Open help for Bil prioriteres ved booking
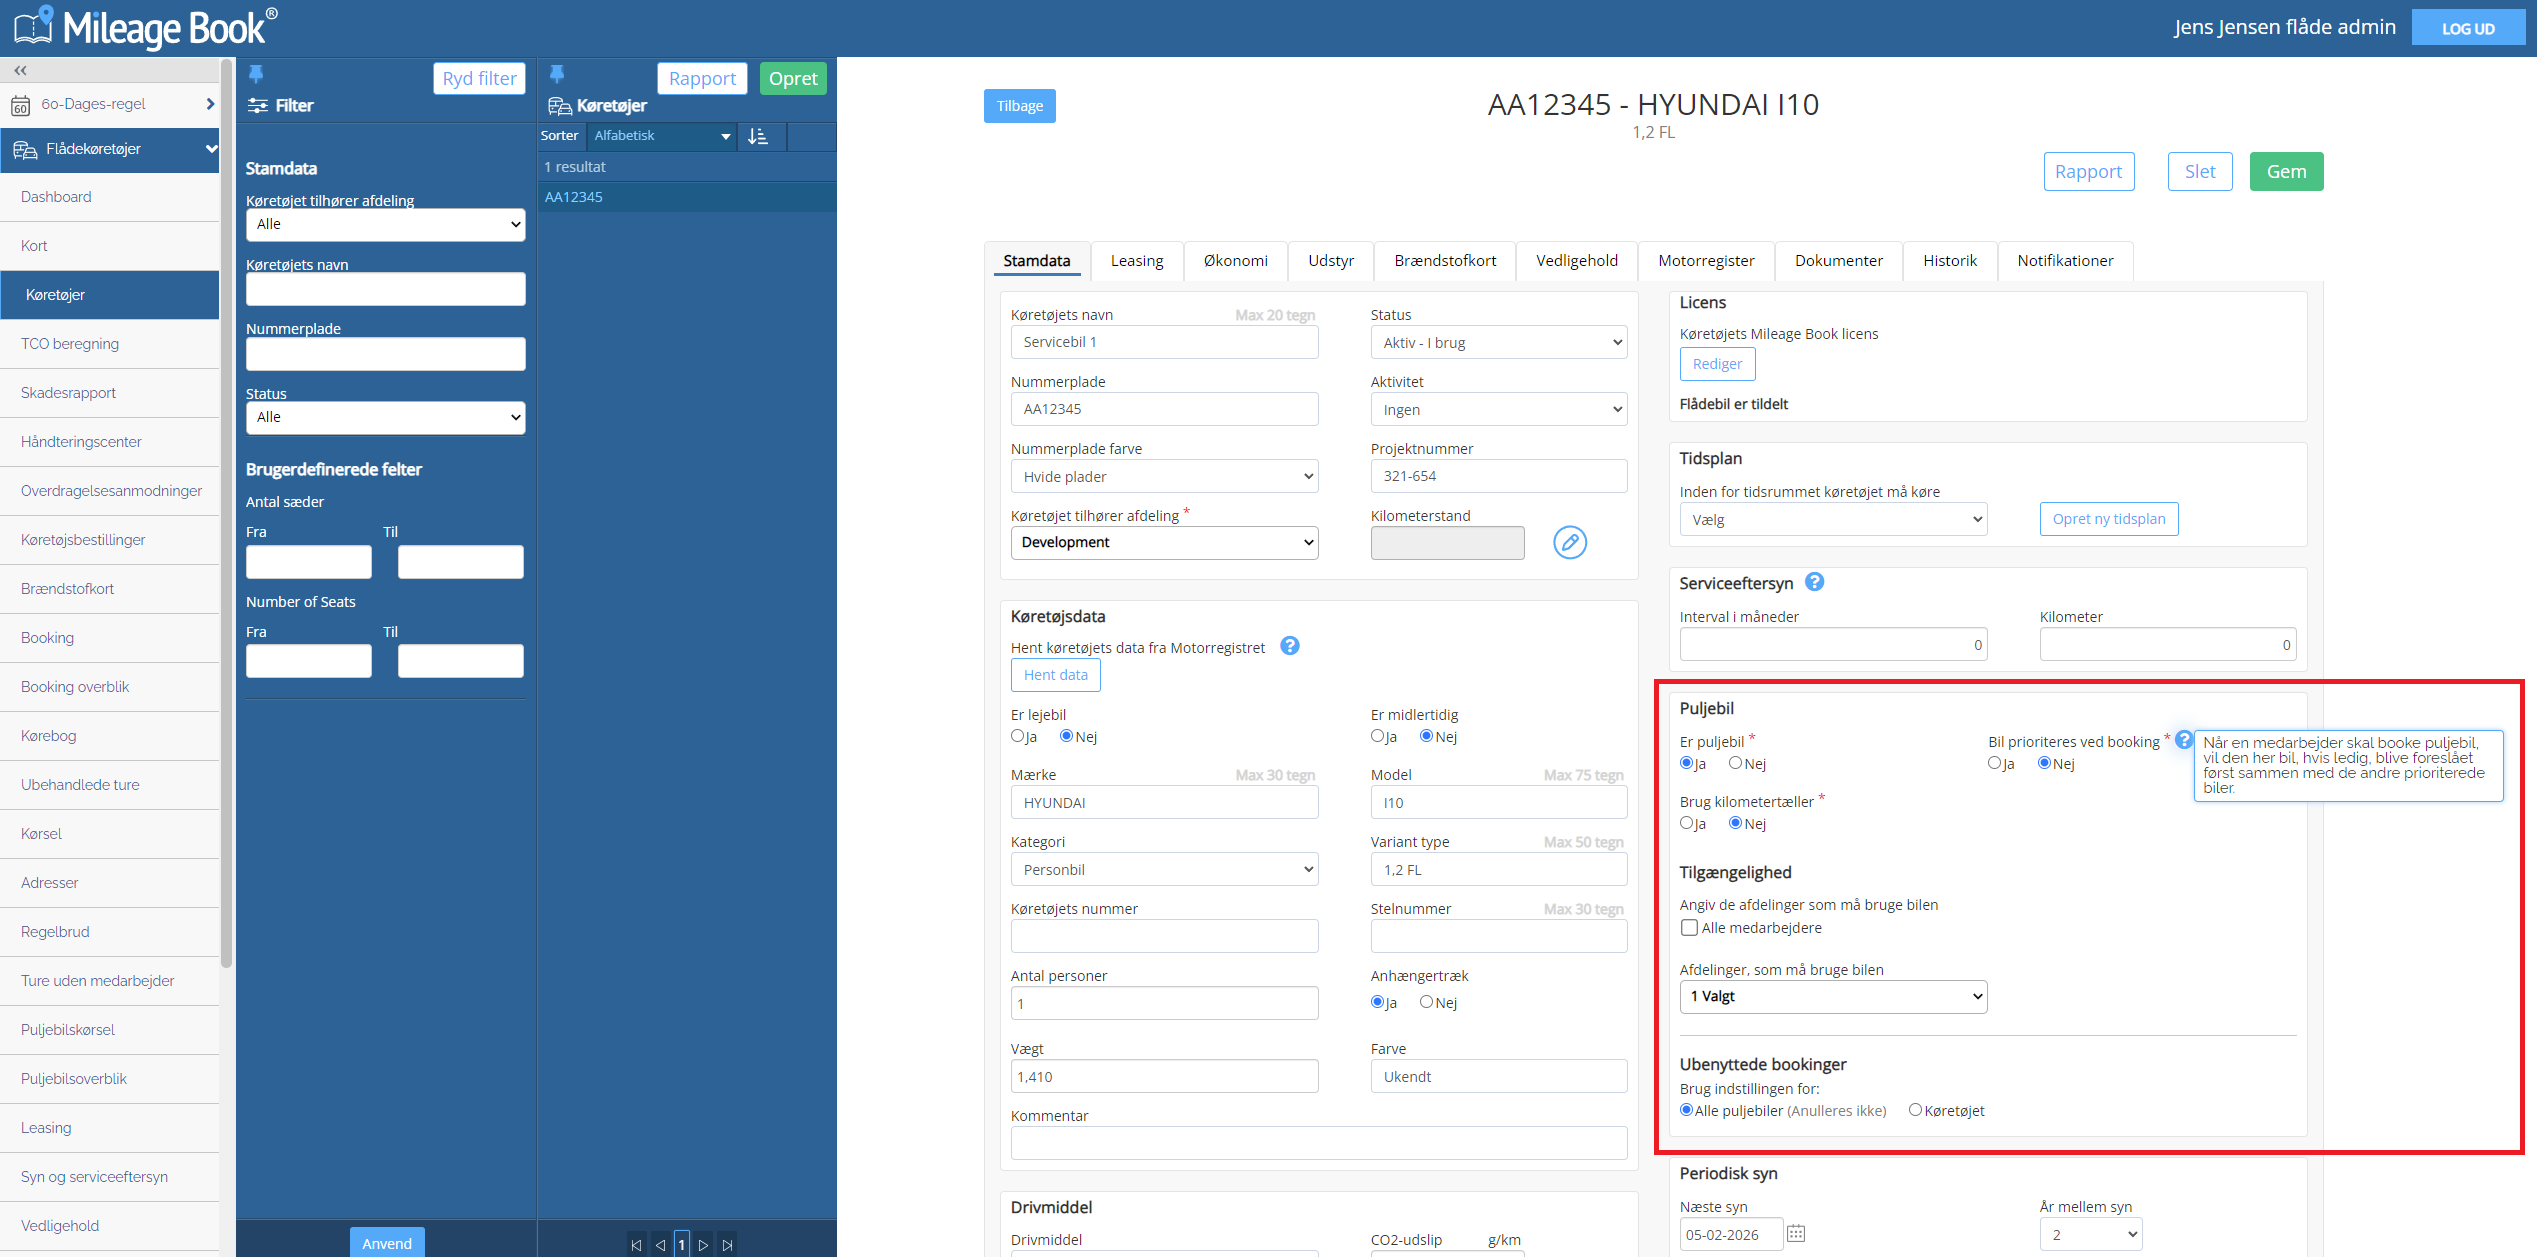This screenshot has width=2537, height=1257. (x=2184, y=739)
